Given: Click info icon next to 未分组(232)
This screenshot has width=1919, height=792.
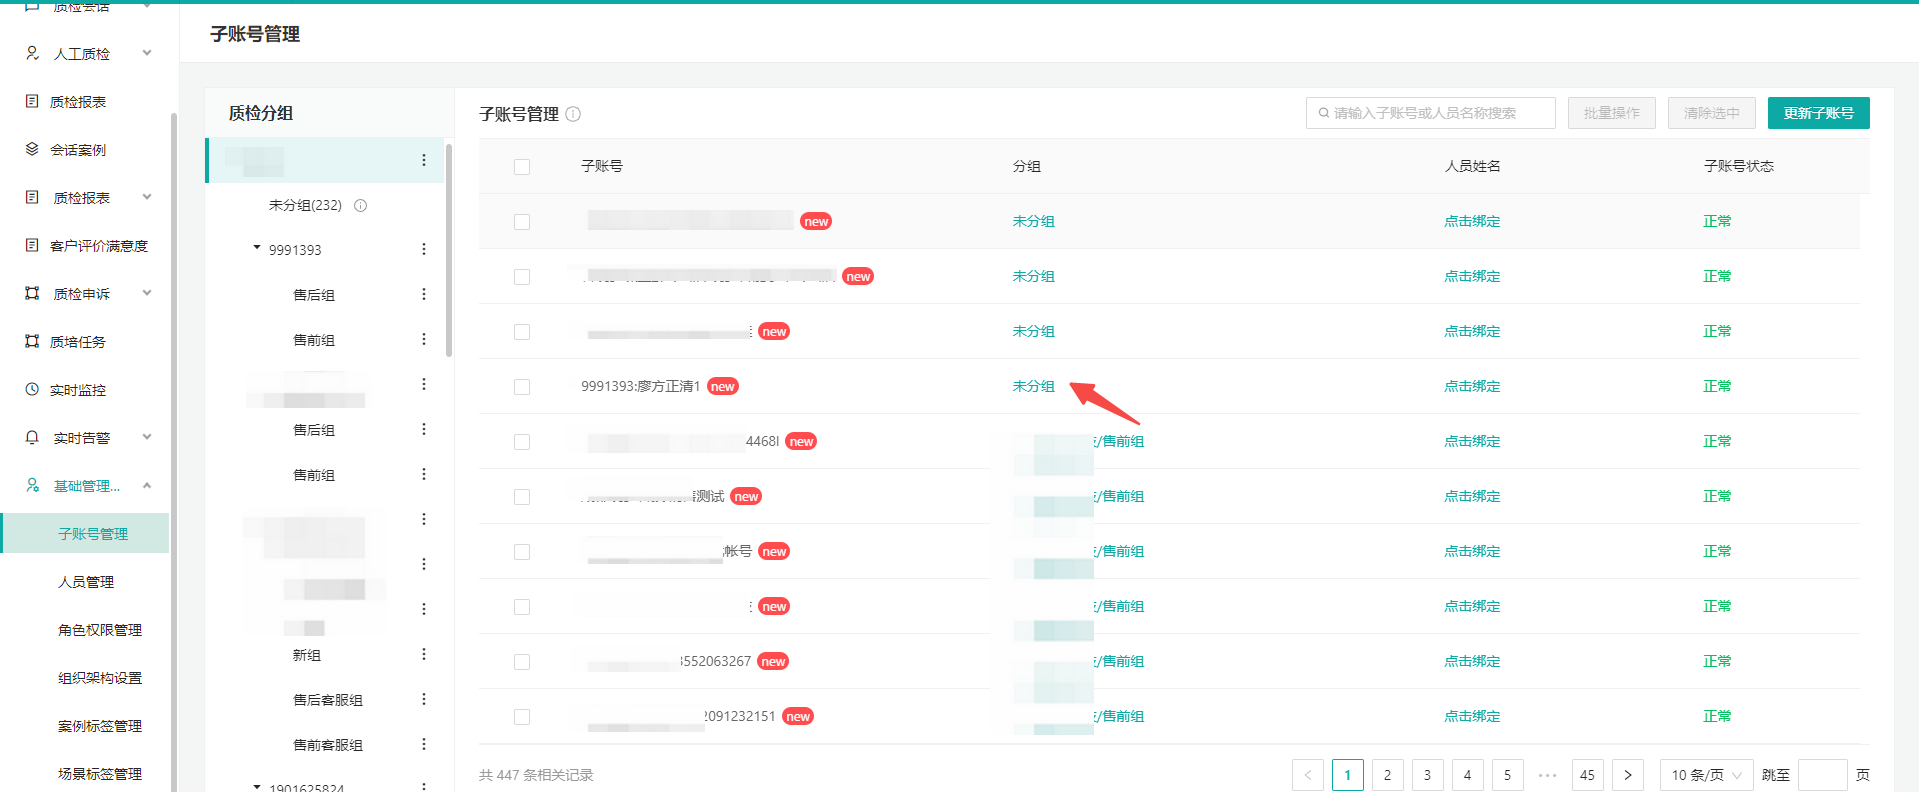Looking at the screenshot, I should [x=361, y=205].
